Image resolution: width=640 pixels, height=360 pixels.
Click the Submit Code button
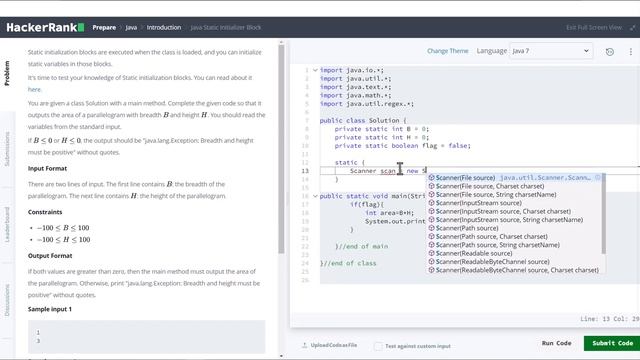612,343
